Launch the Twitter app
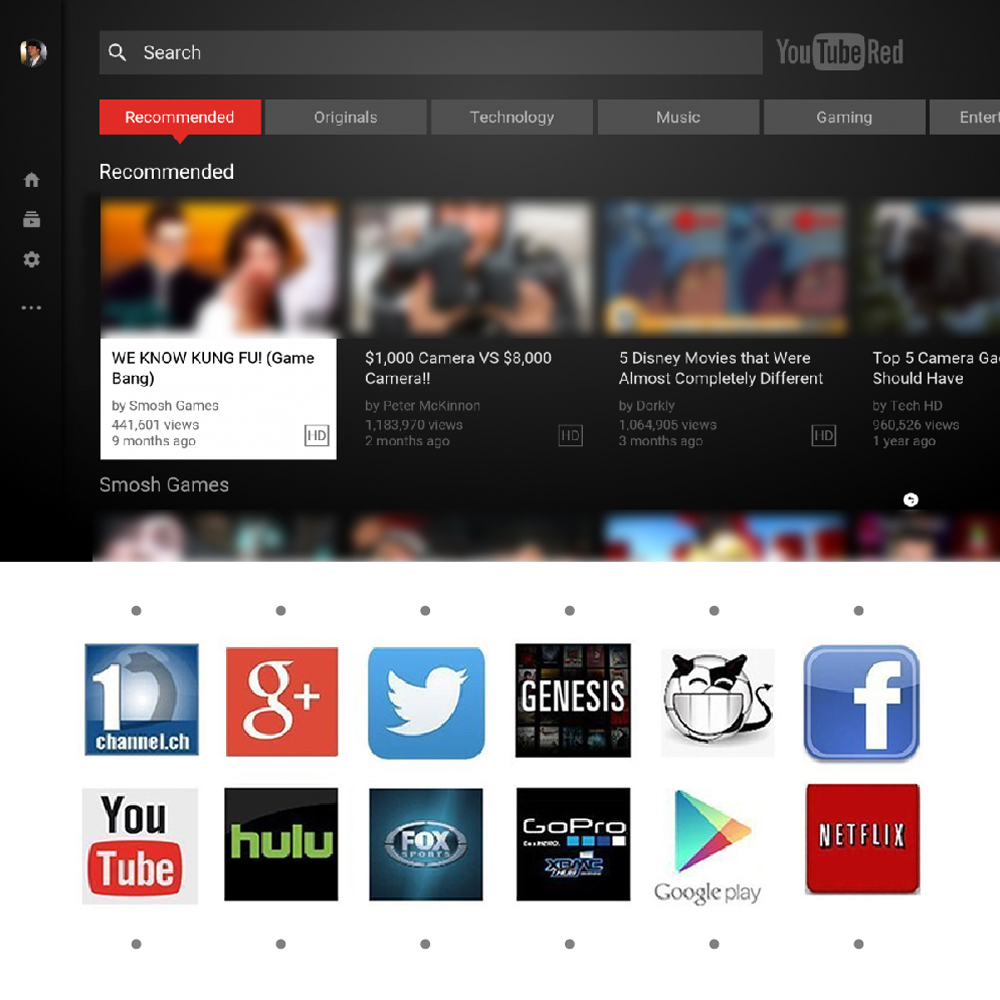Screen dimensions: 1000x1000 click(426, 700)
